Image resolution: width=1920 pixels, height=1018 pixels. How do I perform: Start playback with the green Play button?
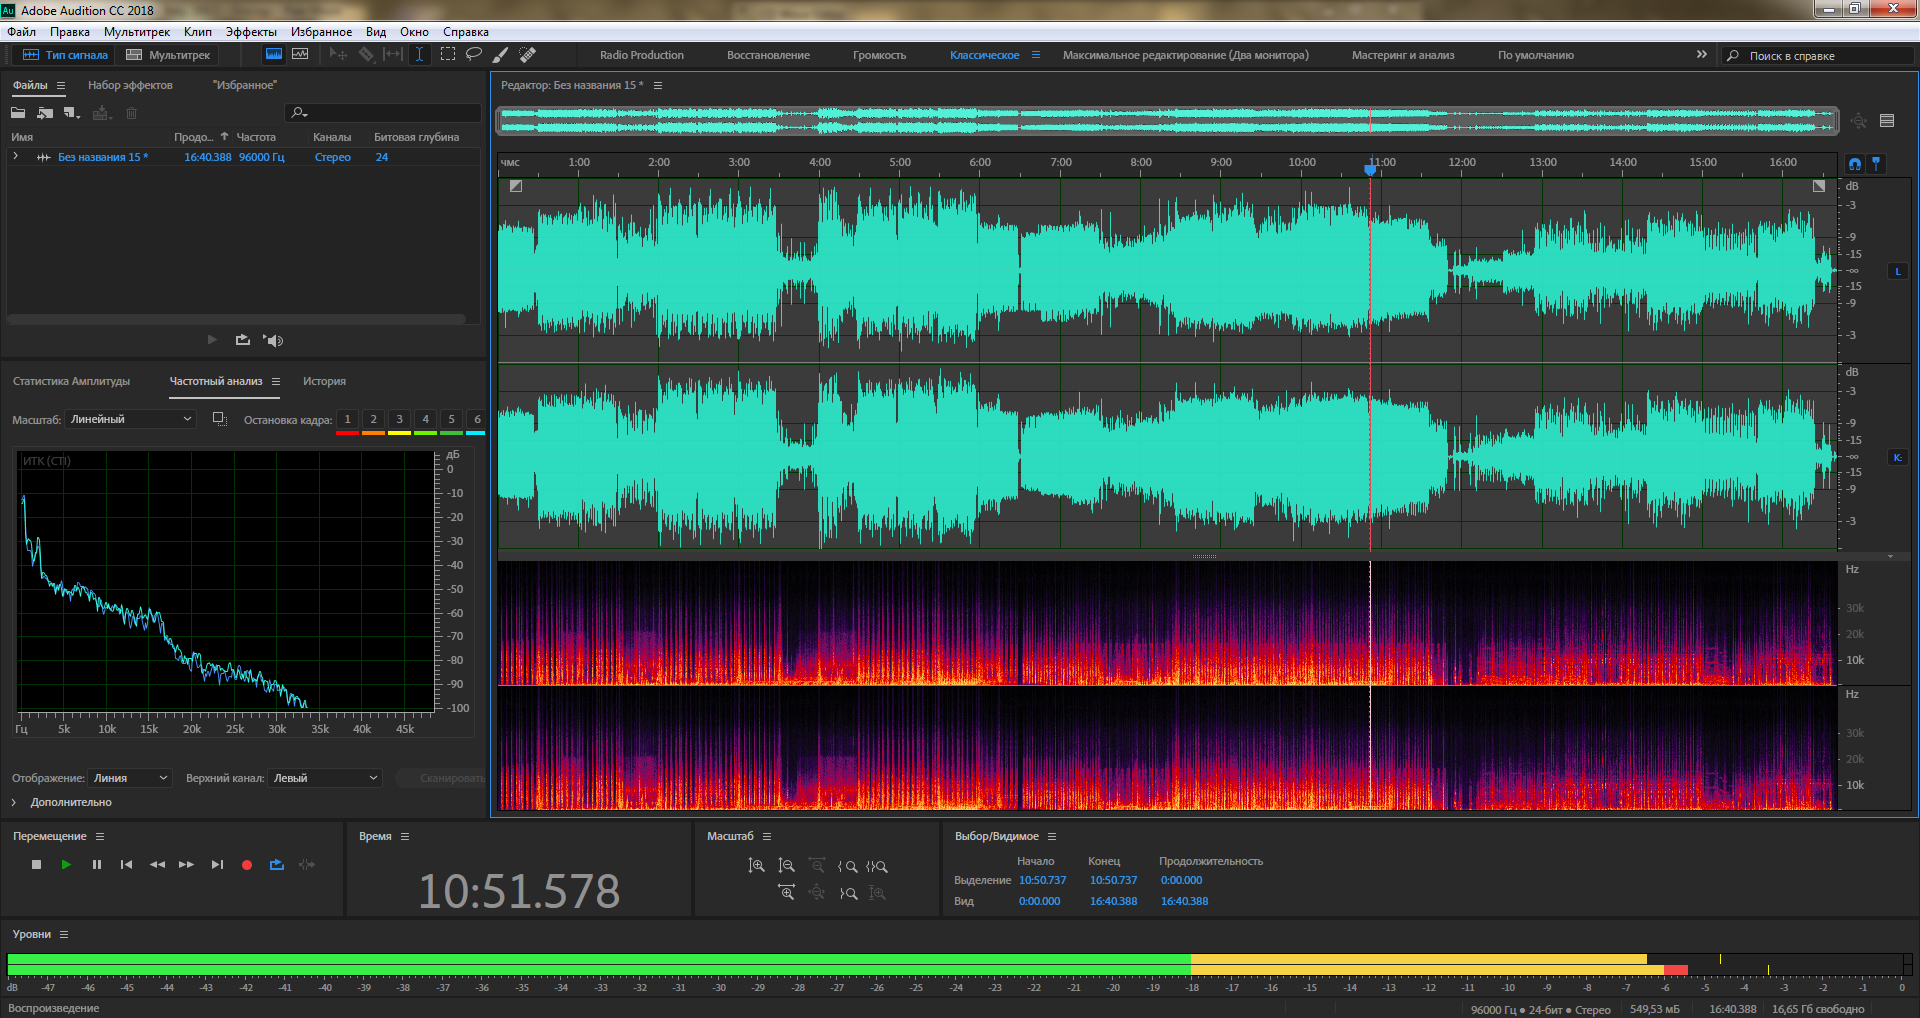pos(66,864)
